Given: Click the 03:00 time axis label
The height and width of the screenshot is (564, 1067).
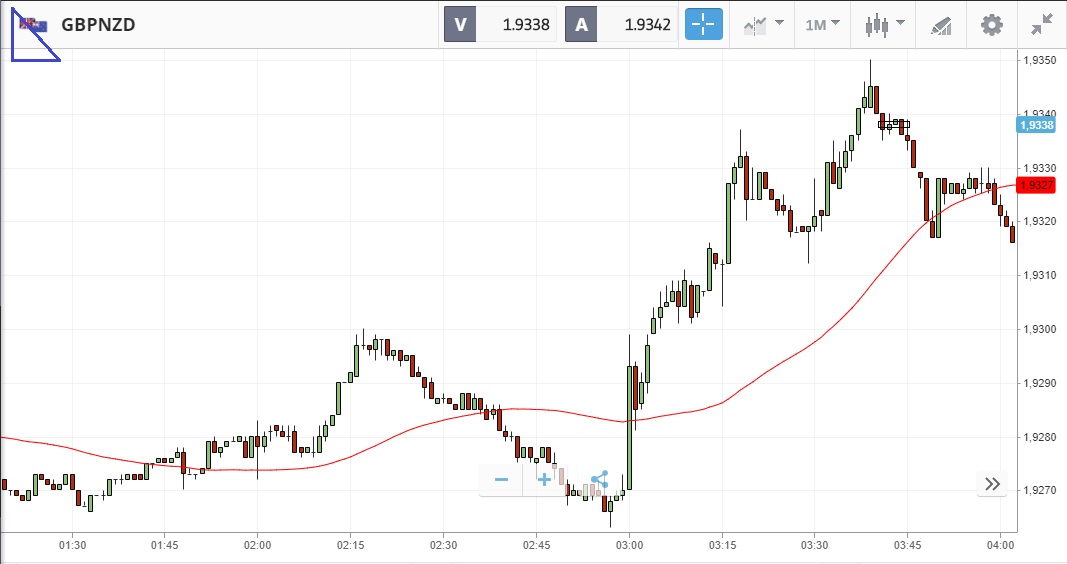Looking at the screenshot, I should [630, 545].
